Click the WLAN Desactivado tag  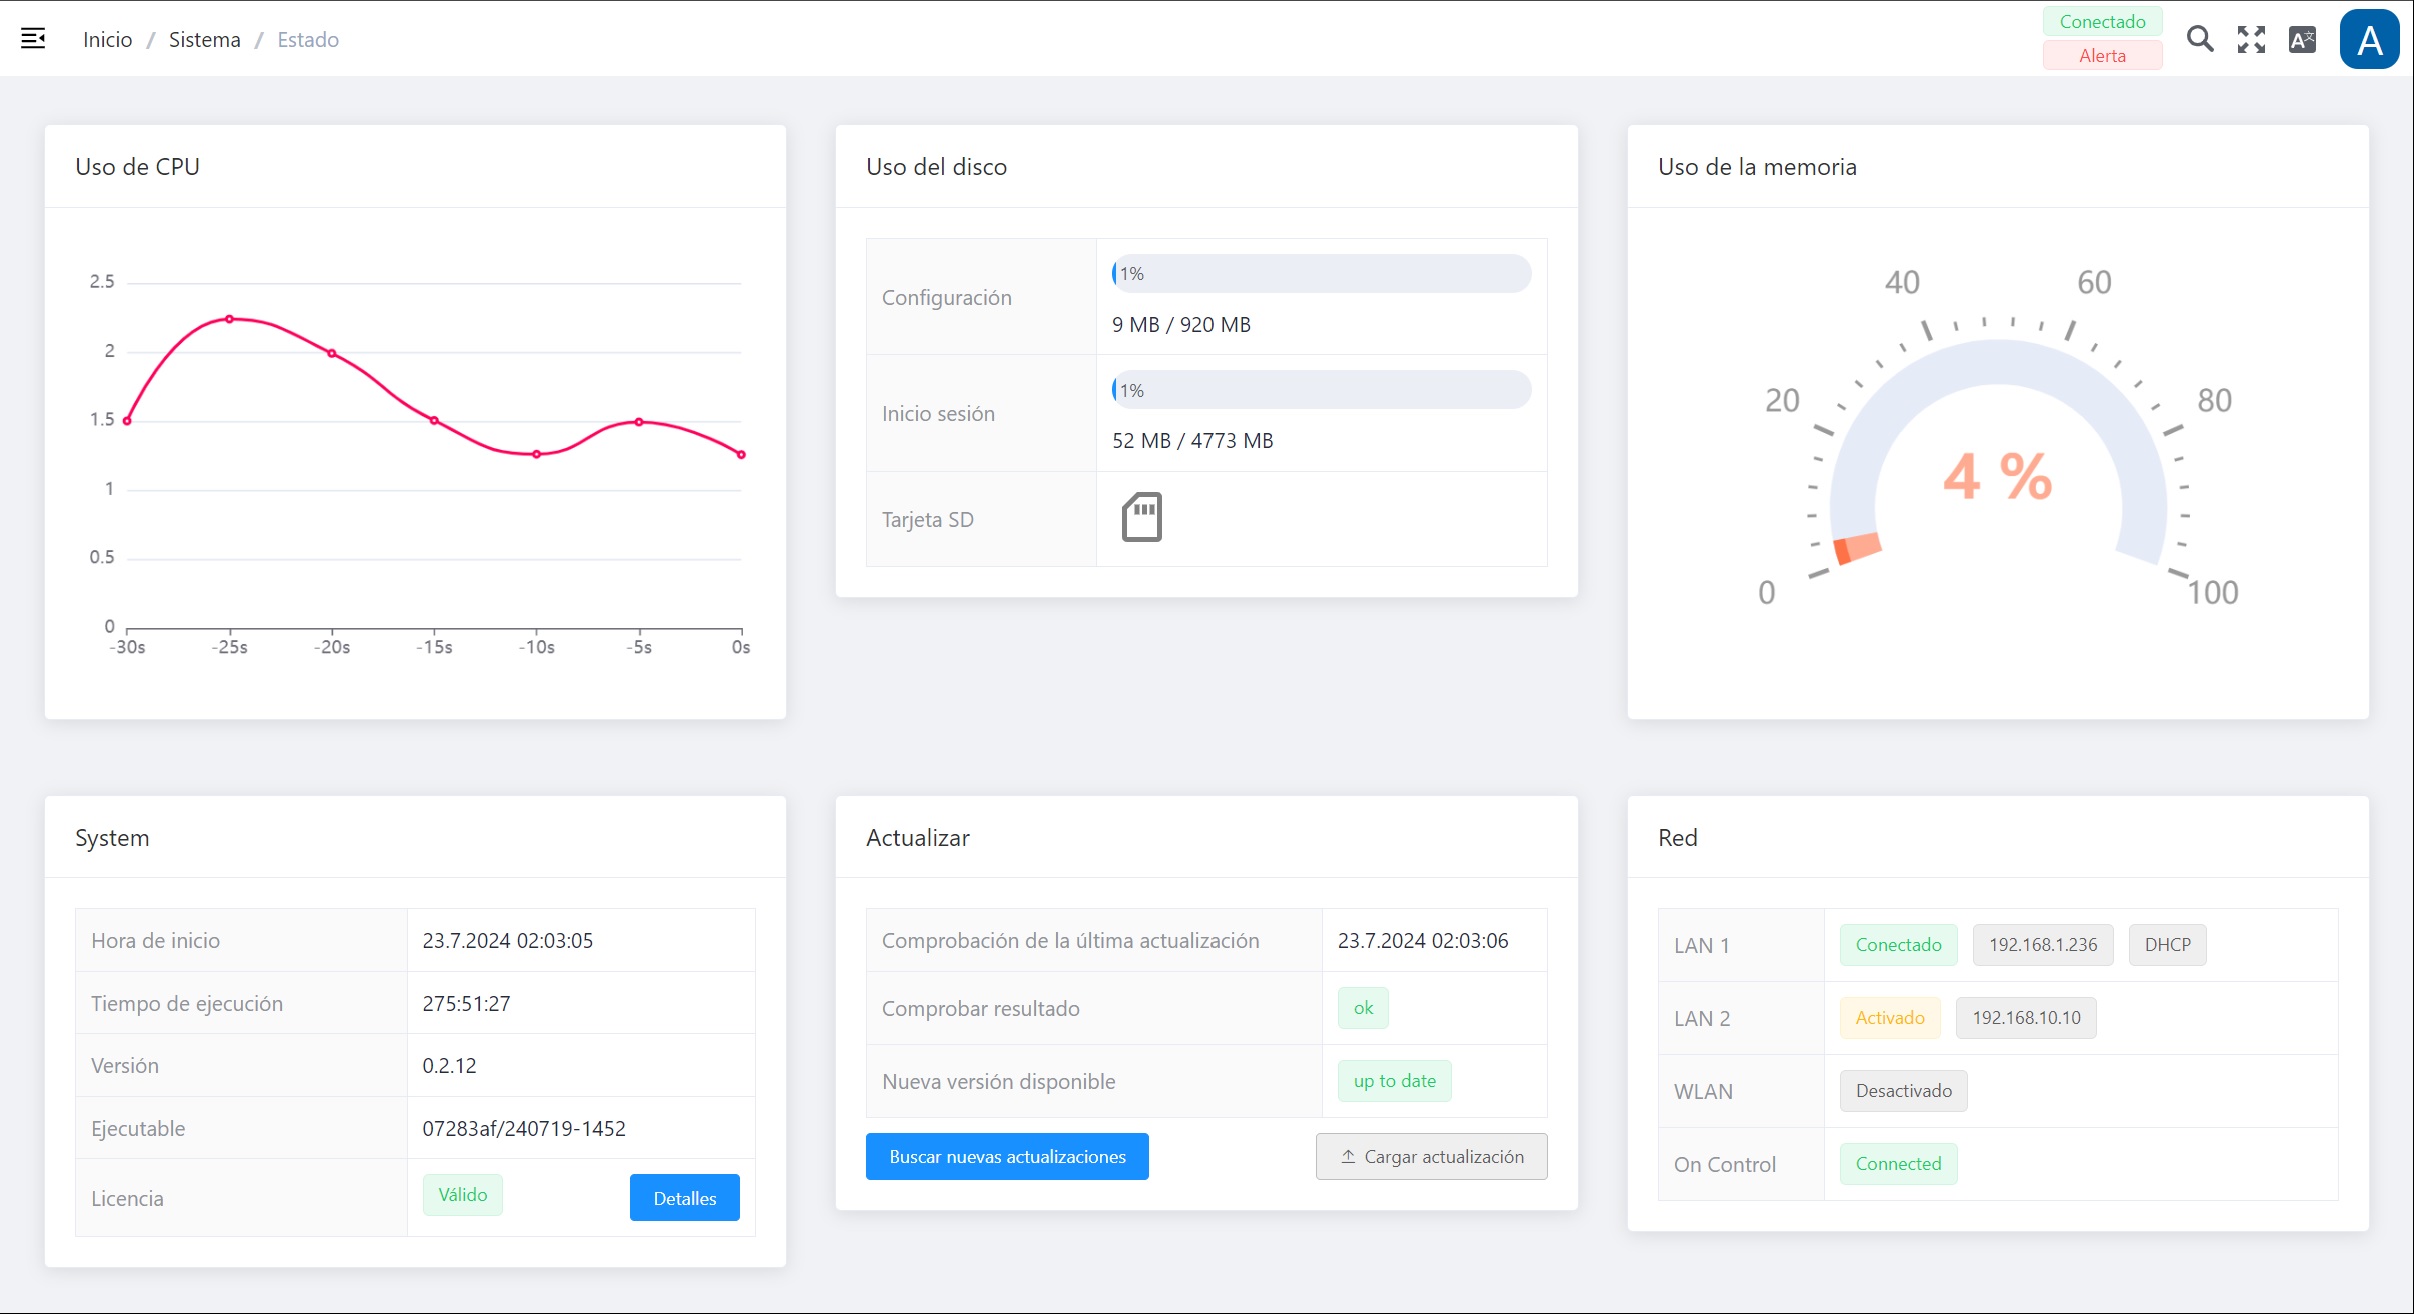point(1903,1091)
